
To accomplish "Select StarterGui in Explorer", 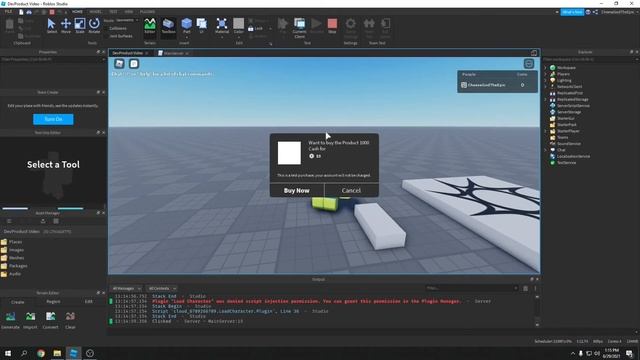I will click(565, 118).
